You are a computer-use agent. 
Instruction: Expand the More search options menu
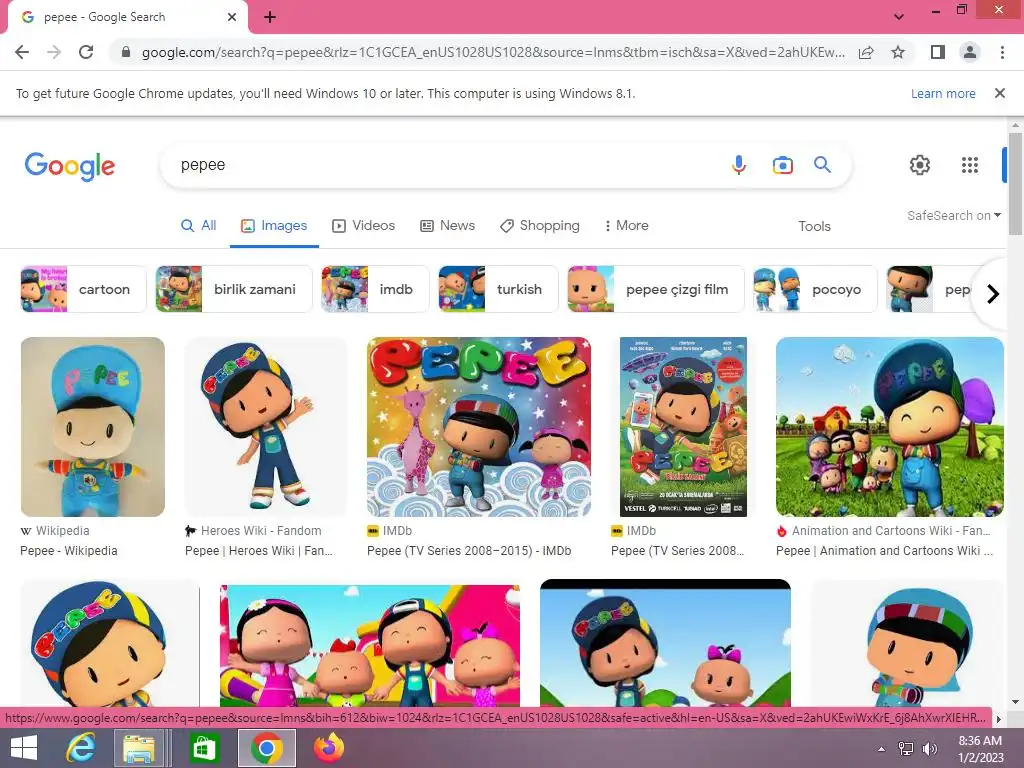pos(626,226)
